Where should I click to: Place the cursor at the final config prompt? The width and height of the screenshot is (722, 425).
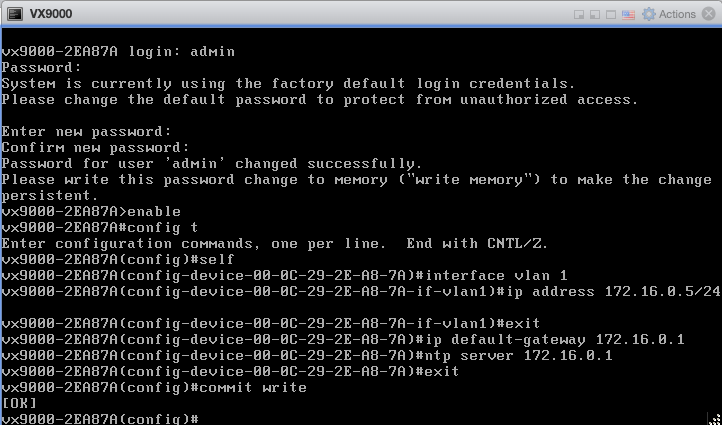point(204,419)
